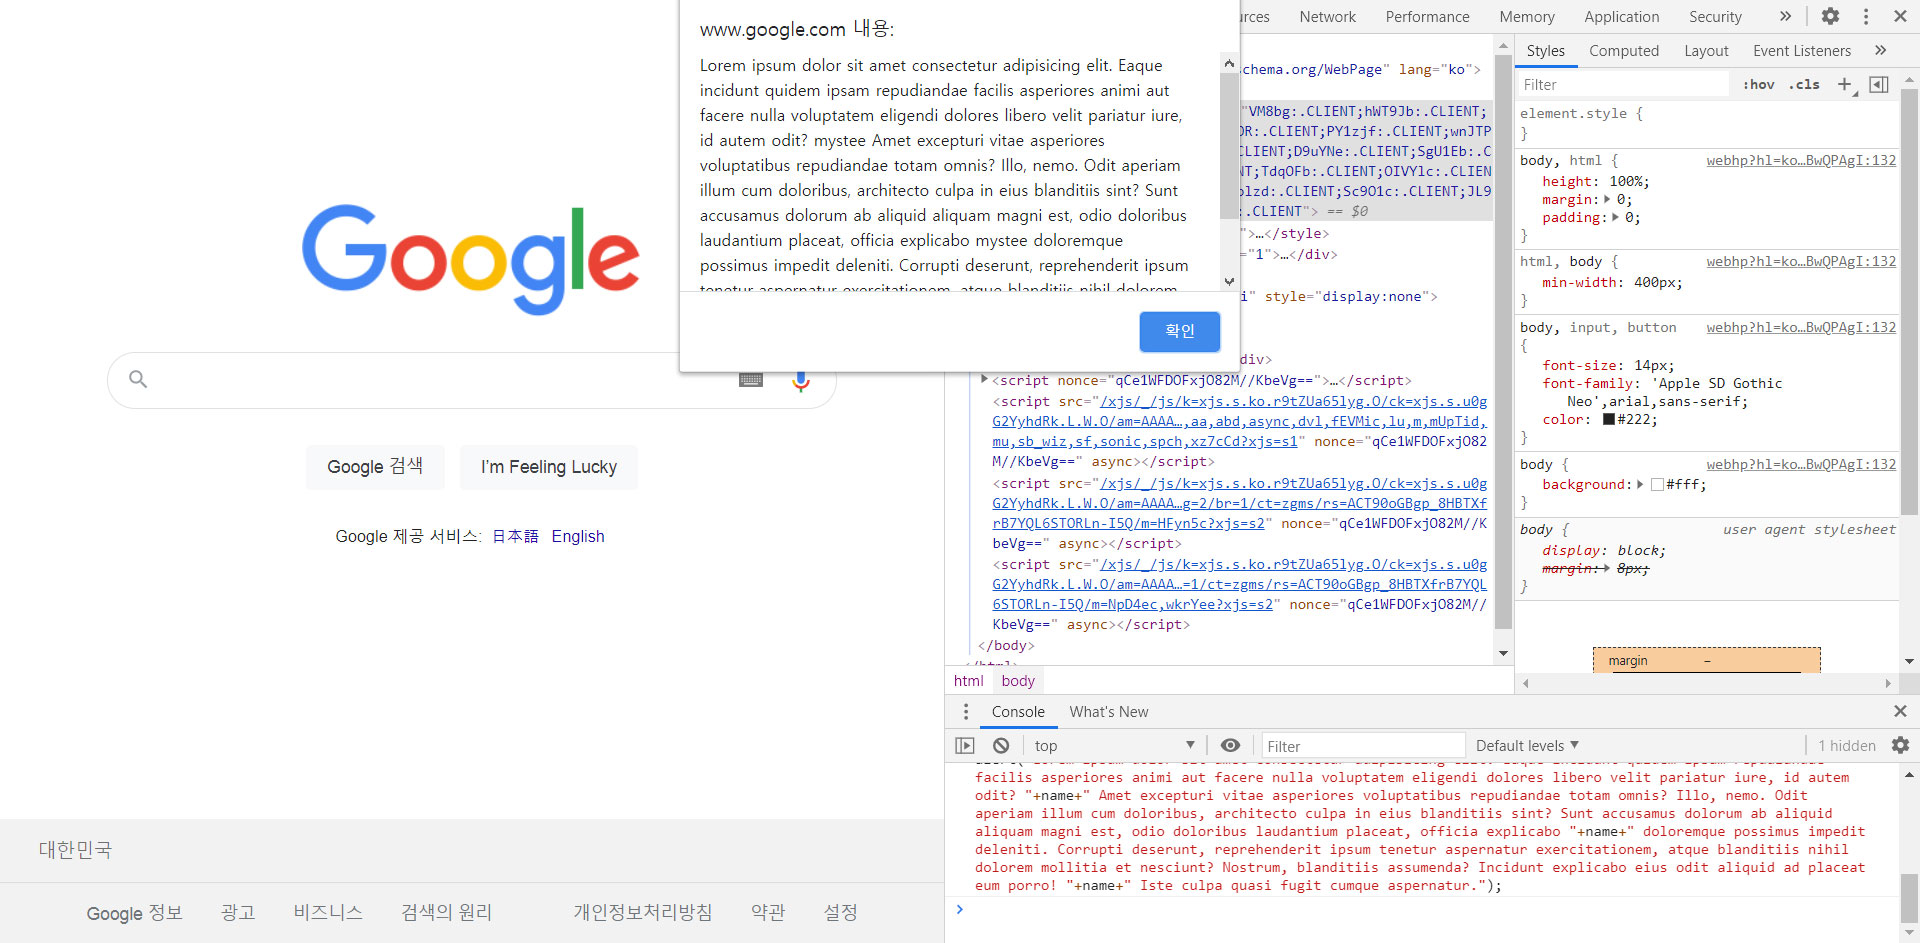1920x943 pixels.
Task: Toggle .cls class editor
Action: pyautogui.click(x=1804, y=85)
